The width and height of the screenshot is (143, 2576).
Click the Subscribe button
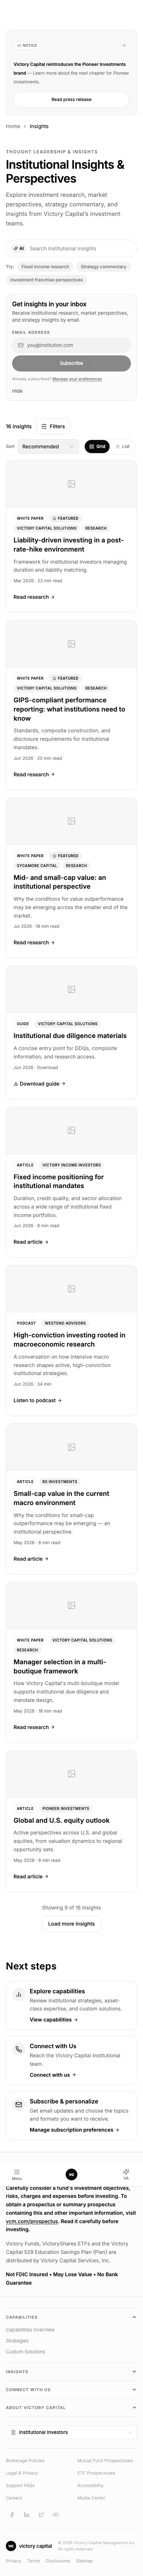pyautogui.click(x=71, y=363)
